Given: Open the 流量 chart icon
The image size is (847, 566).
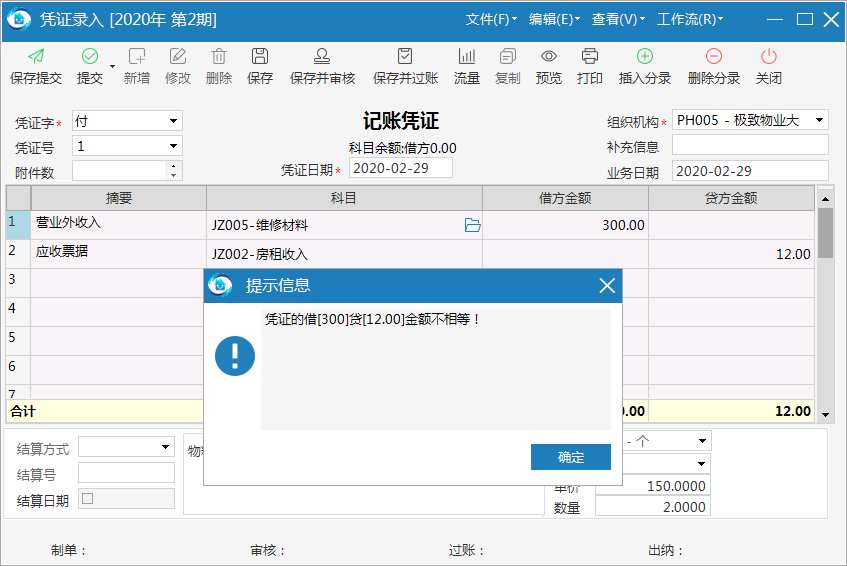Looking at the screenshot, I should pyautogui.click(x=467, y=56).
